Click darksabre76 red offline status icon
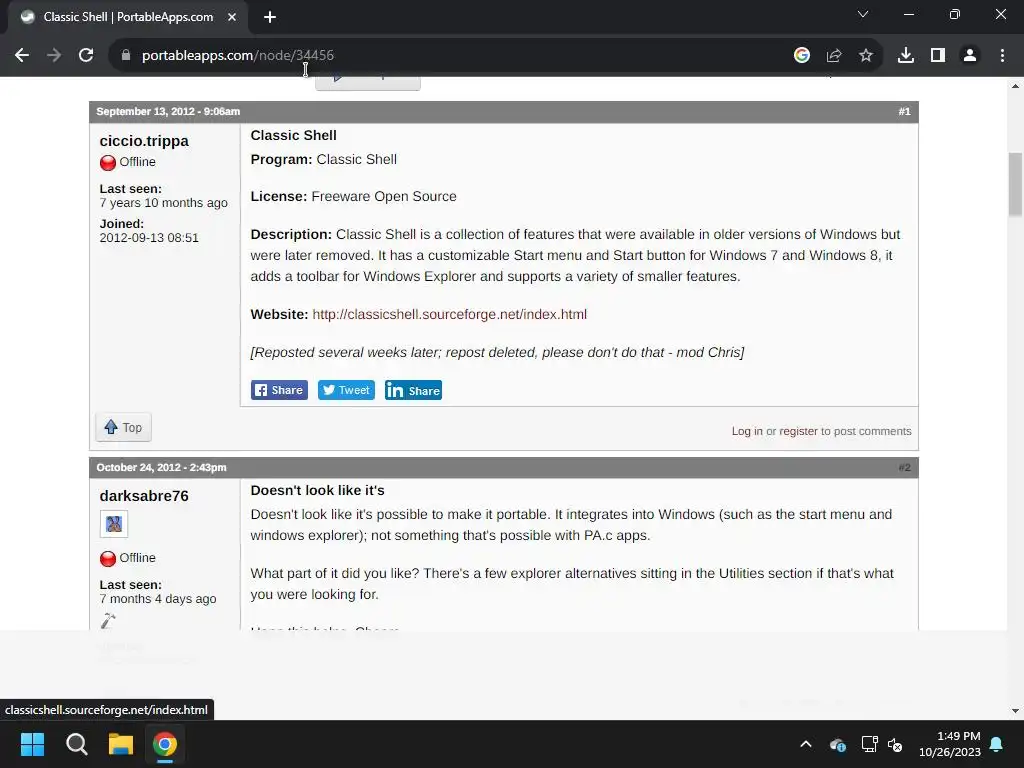The width and height of the screenshot is (1024, 768). [108, 558]
